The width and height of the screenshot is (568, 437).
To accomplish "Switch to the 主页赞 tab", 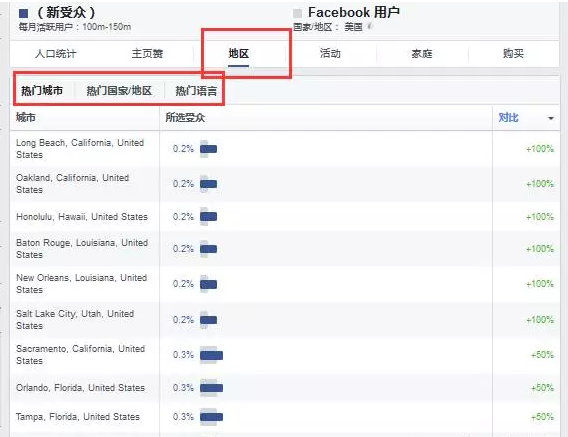I will pos(147,54).
